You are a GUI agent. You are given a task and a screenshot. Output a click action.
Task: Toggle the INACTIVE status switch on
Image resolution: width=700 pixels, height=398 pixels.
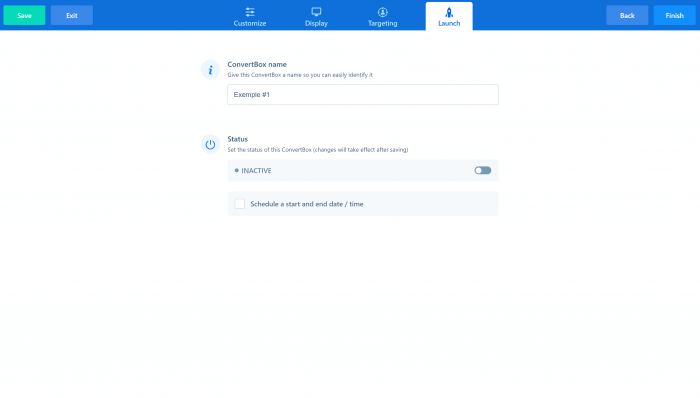(483, 170)
